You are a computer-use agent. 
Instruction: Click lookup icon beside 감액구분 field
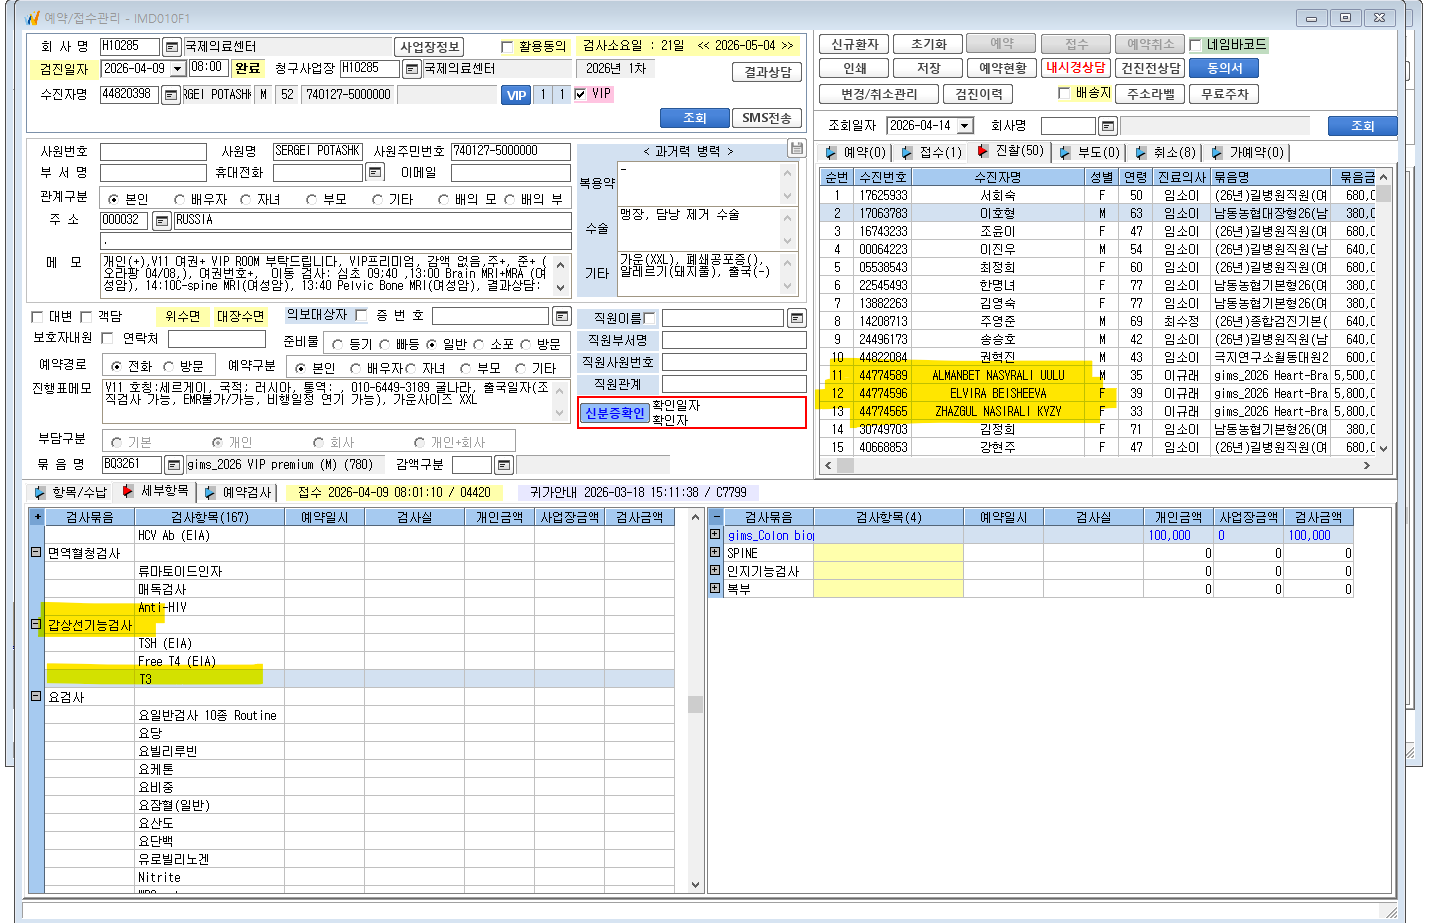point(504,465)
